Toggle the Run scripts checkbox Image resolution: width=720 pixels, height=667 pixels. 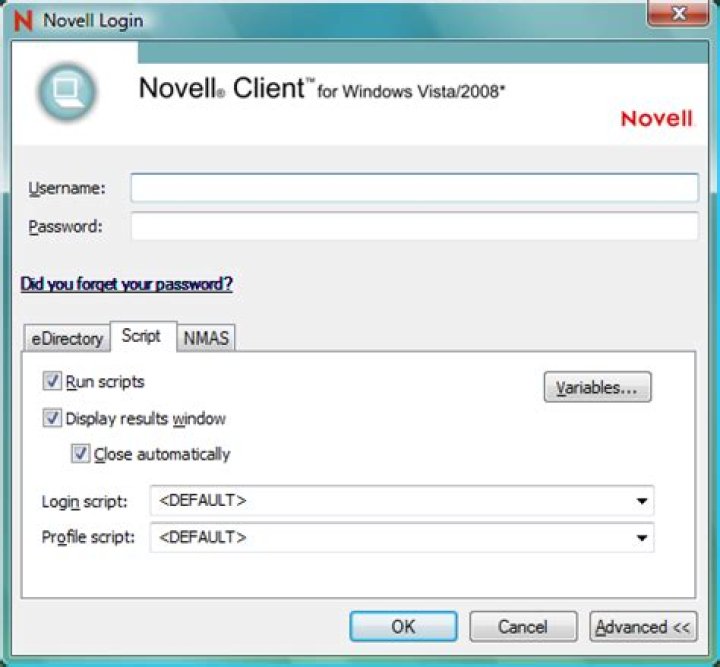(52, 381)
